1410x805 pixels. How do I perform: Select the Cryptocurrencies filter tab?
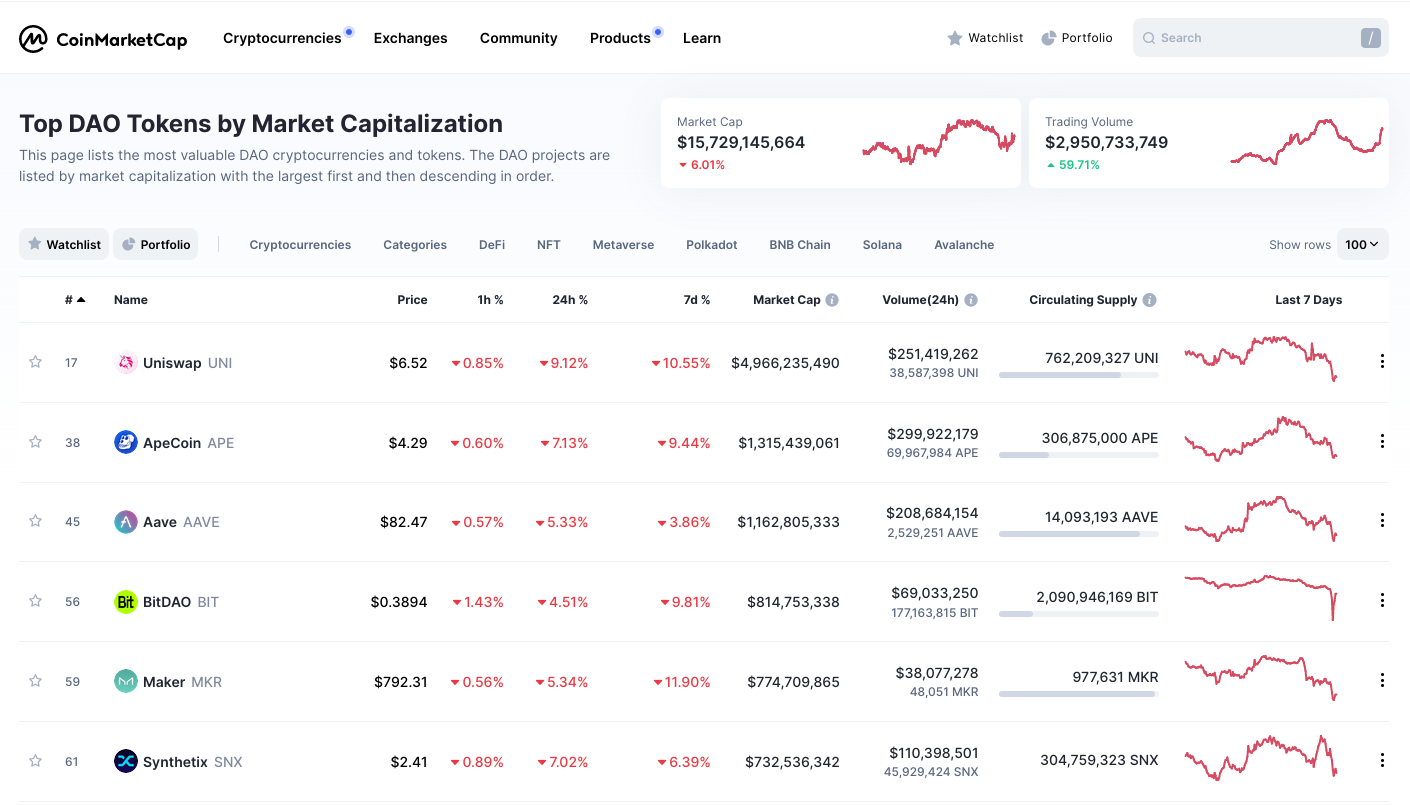(x=300, y=245)
